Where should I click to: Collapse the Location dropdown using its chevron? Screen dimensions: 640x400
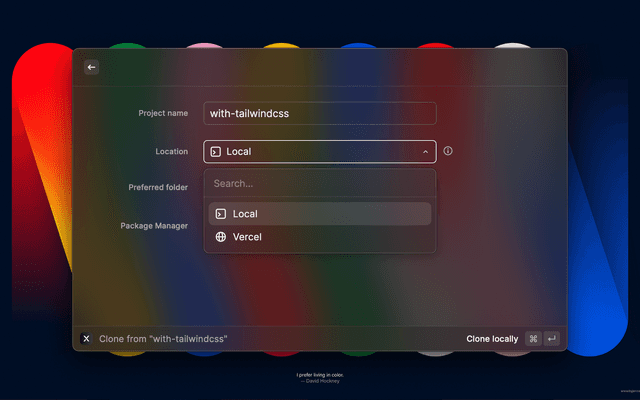(425, 152)
